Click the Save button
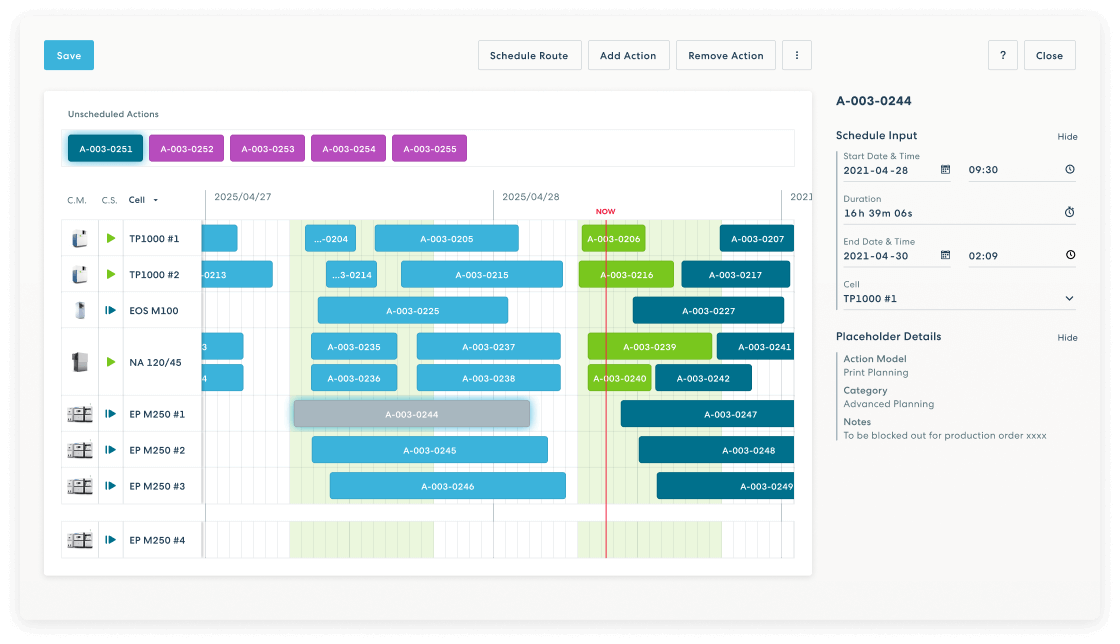This screenshot has width=1120, height=644. [69, 56]
